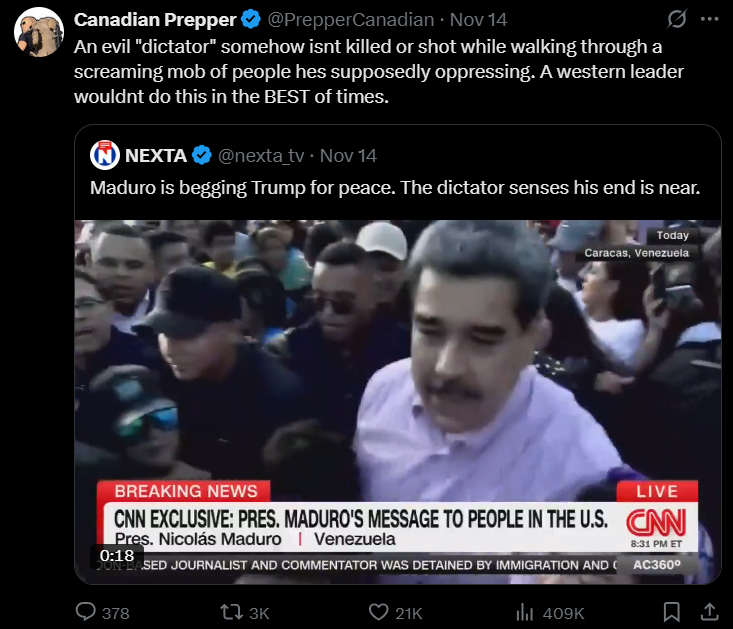
Task: Open the three-dot more options menu
Action: (710, 19)
